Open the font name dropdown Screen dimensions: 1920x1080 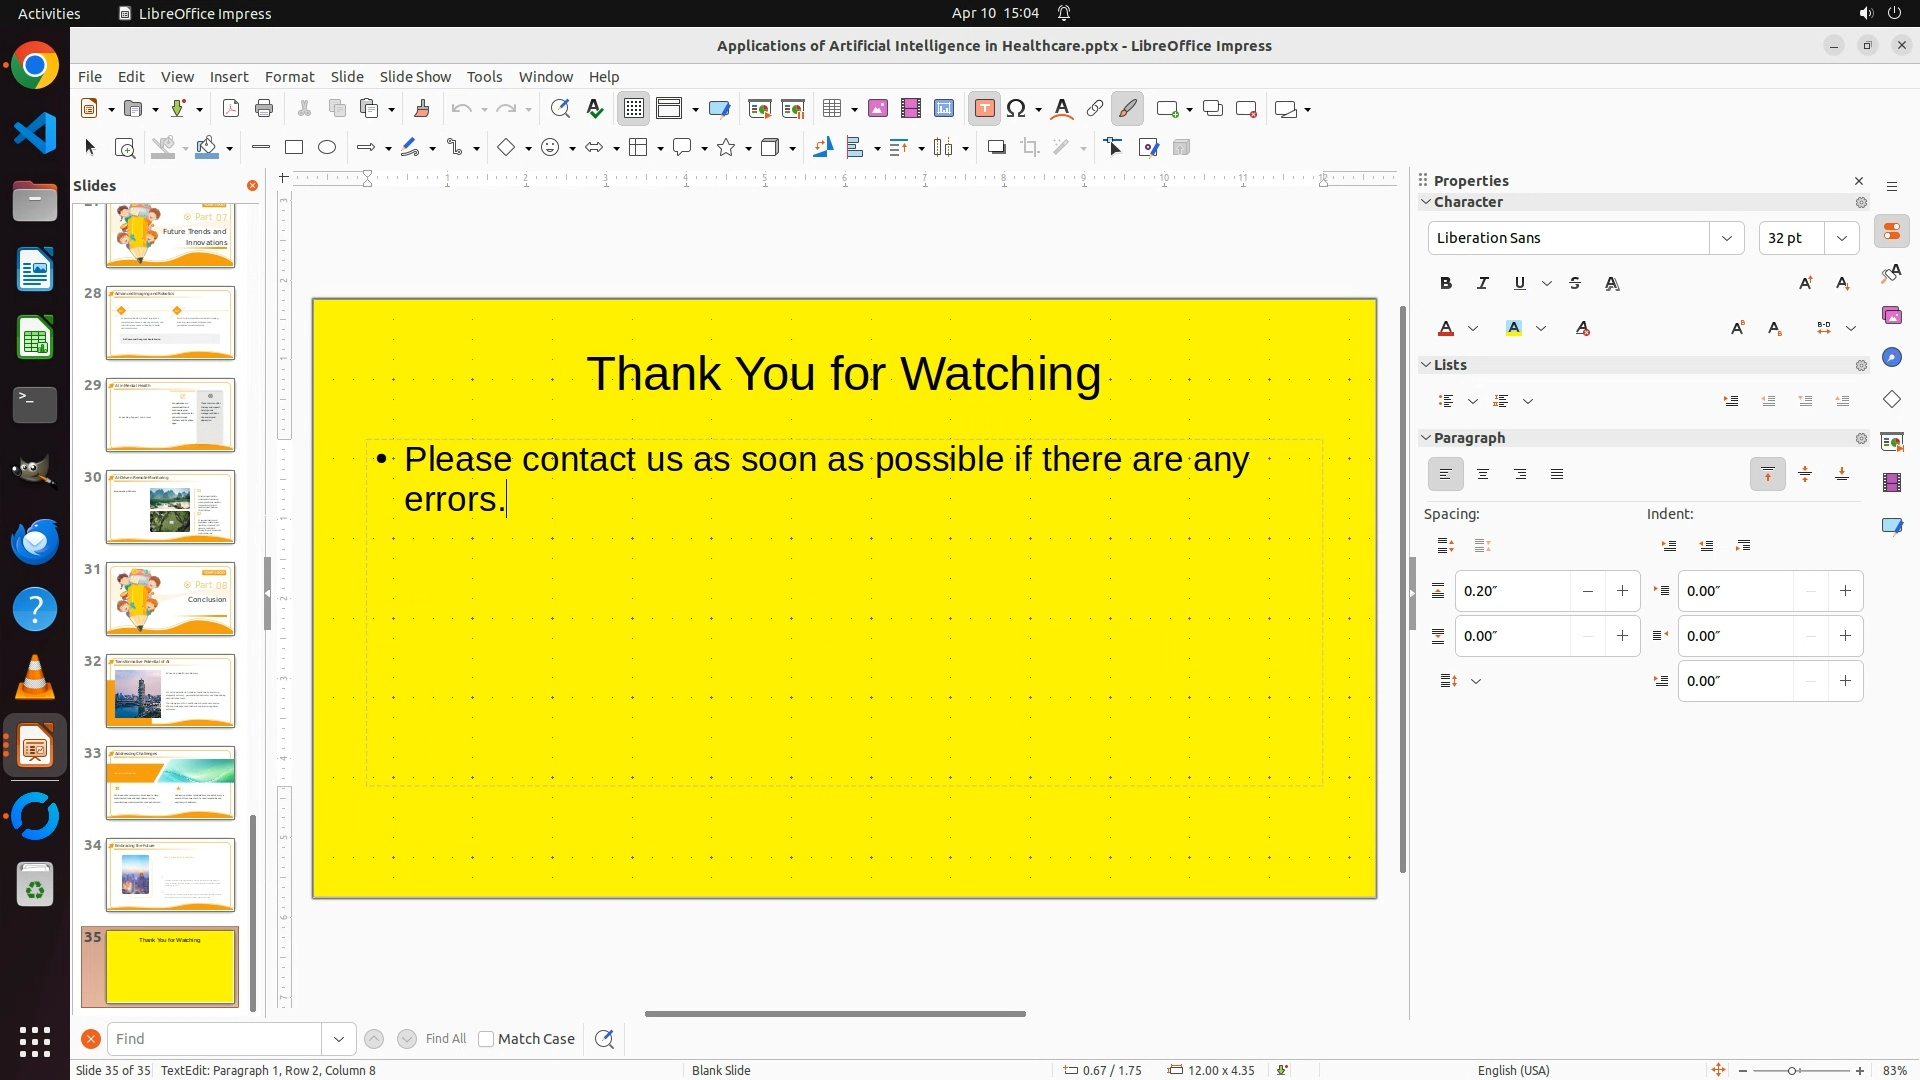(x=1726, y=238)
